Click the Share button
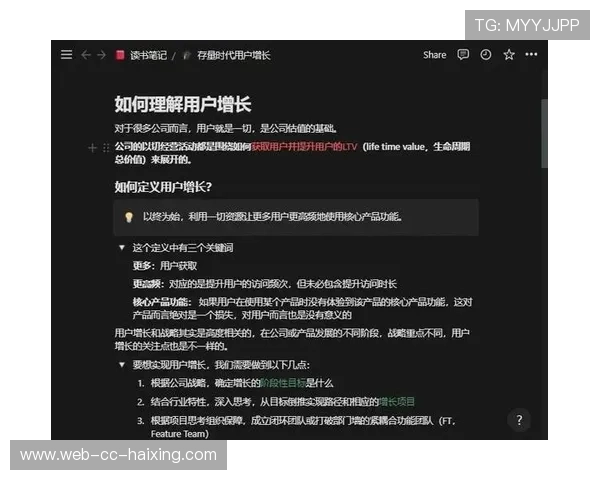The width and height of the screenshot is (600, 480). (434, 55)
